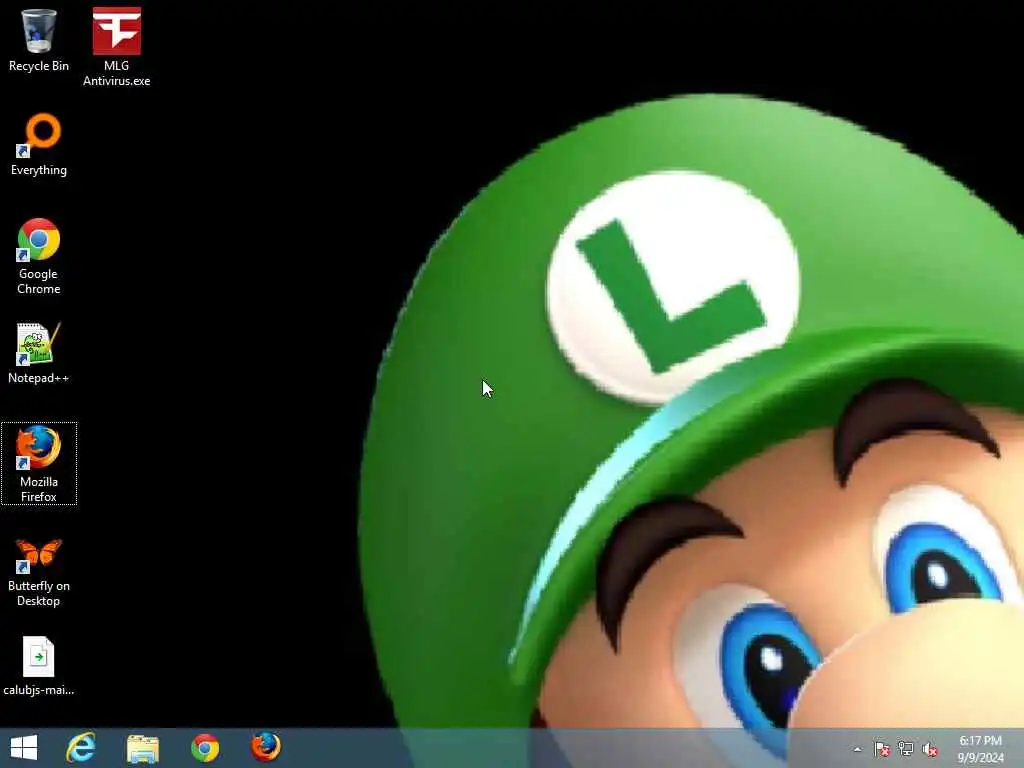Viewport: 1024px width, 768px height.
Task: Select the Mozilla Firefox desktop shortcut
Action: pos(39,464)
